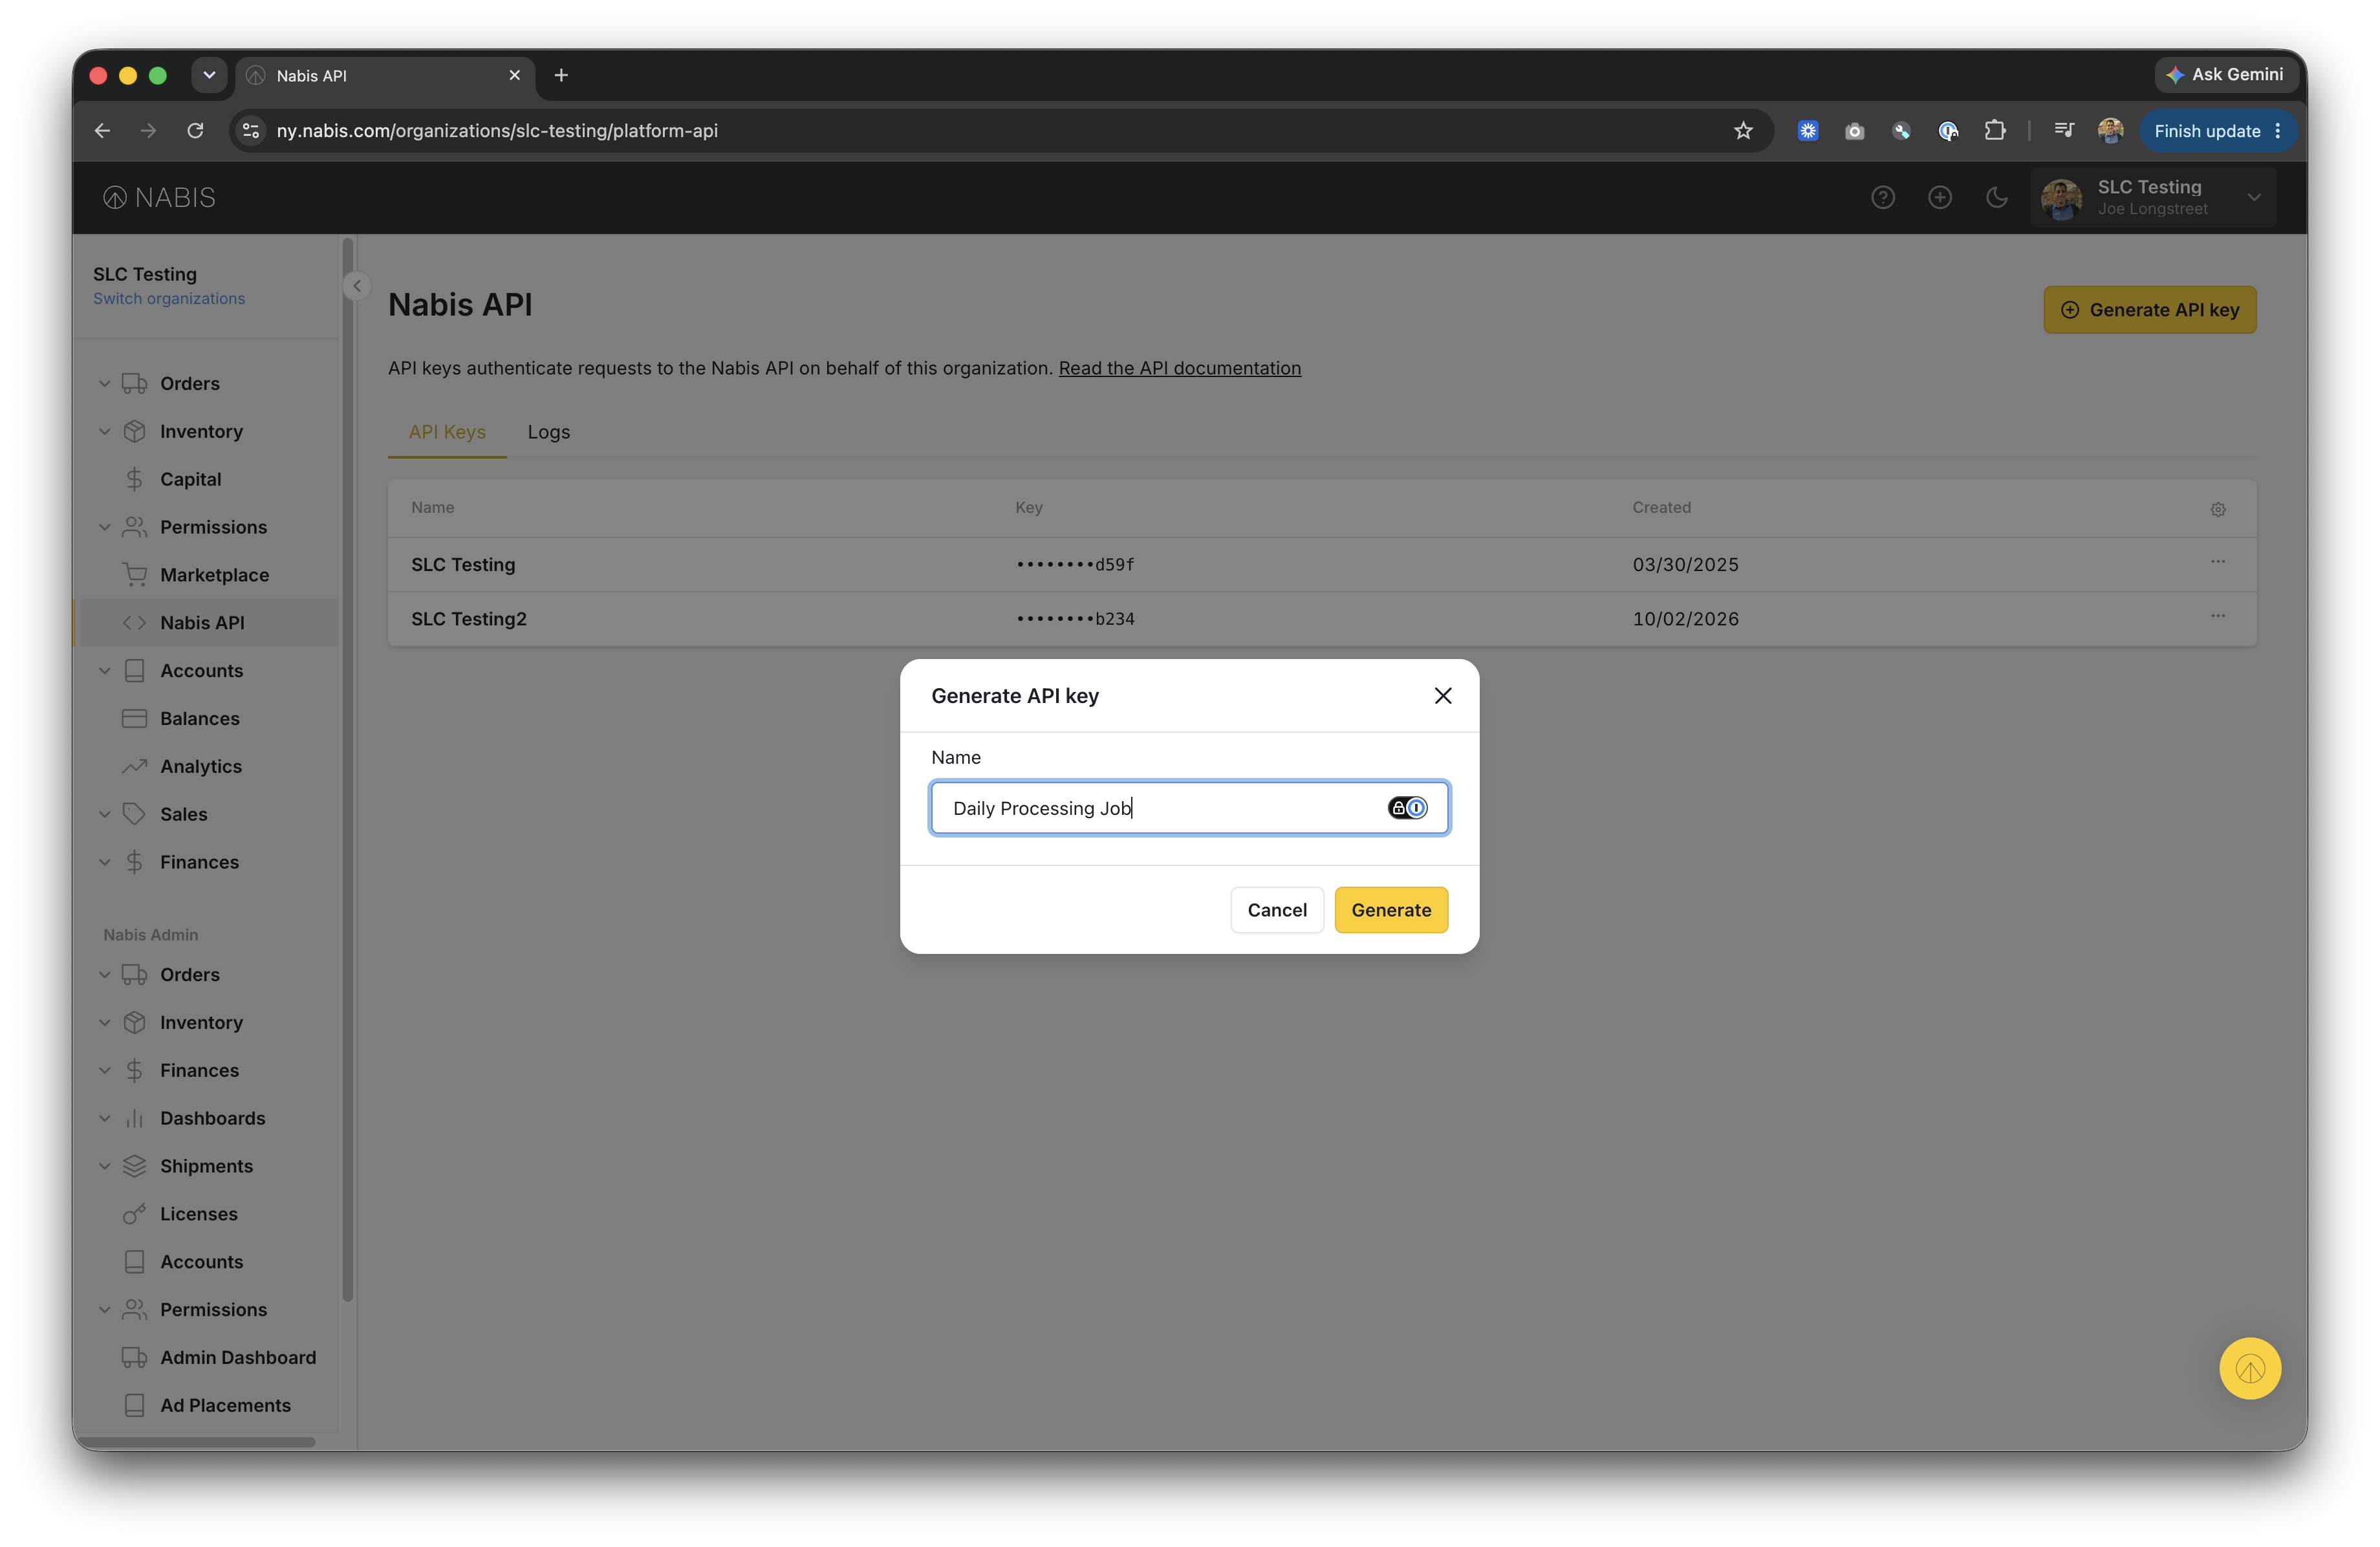Click the plus circle icon in header
2380x1547 pixels.
[x=1939, y=197]
